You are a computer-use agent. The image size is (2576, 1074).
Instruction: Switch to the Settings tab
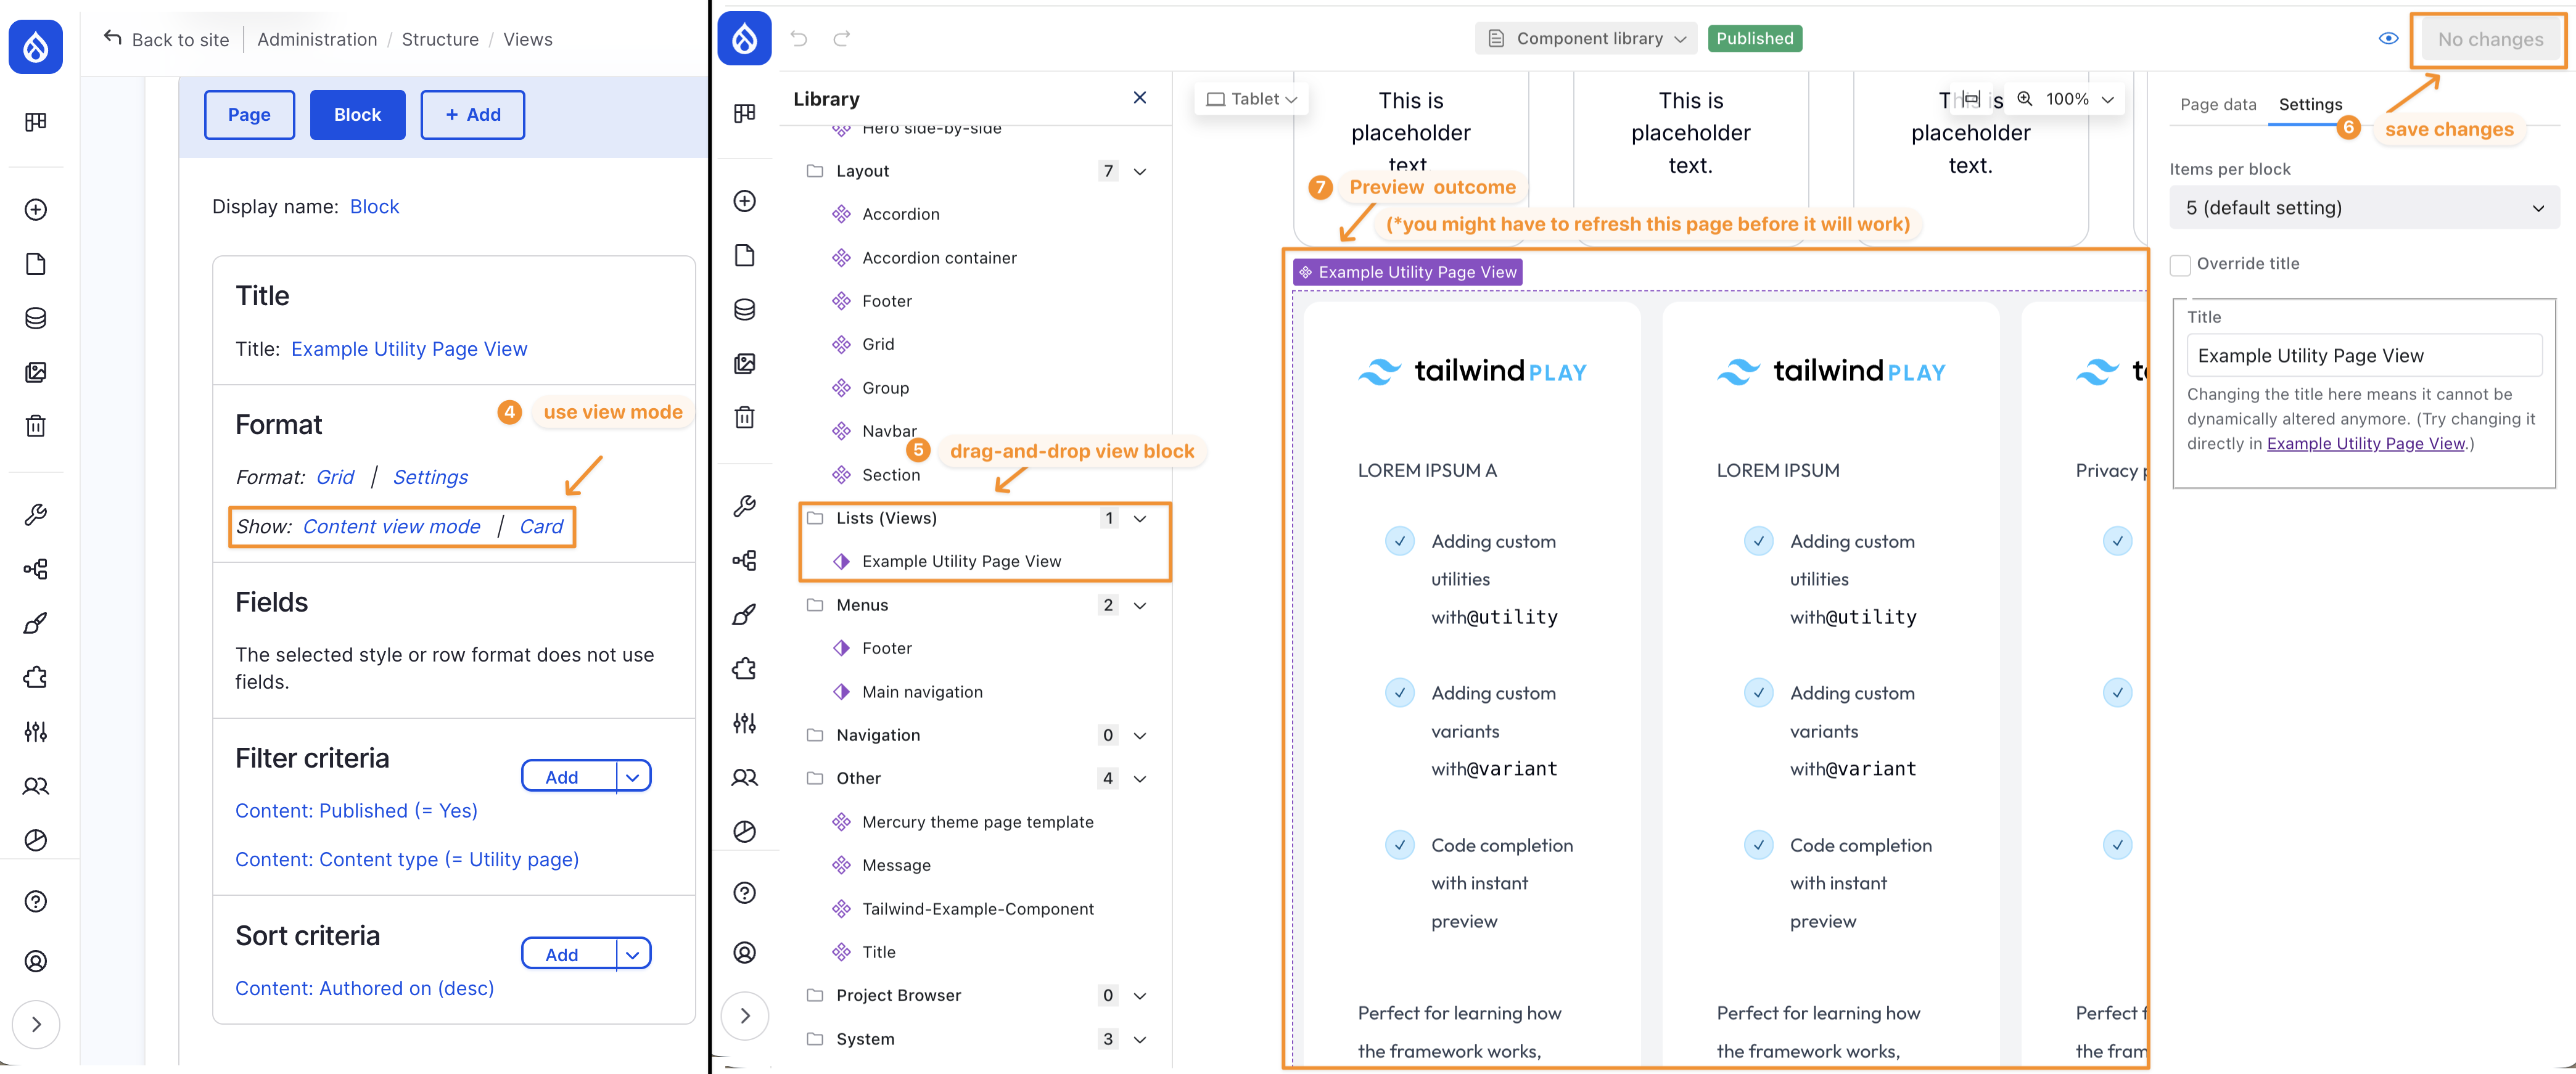coord(2310,104)
